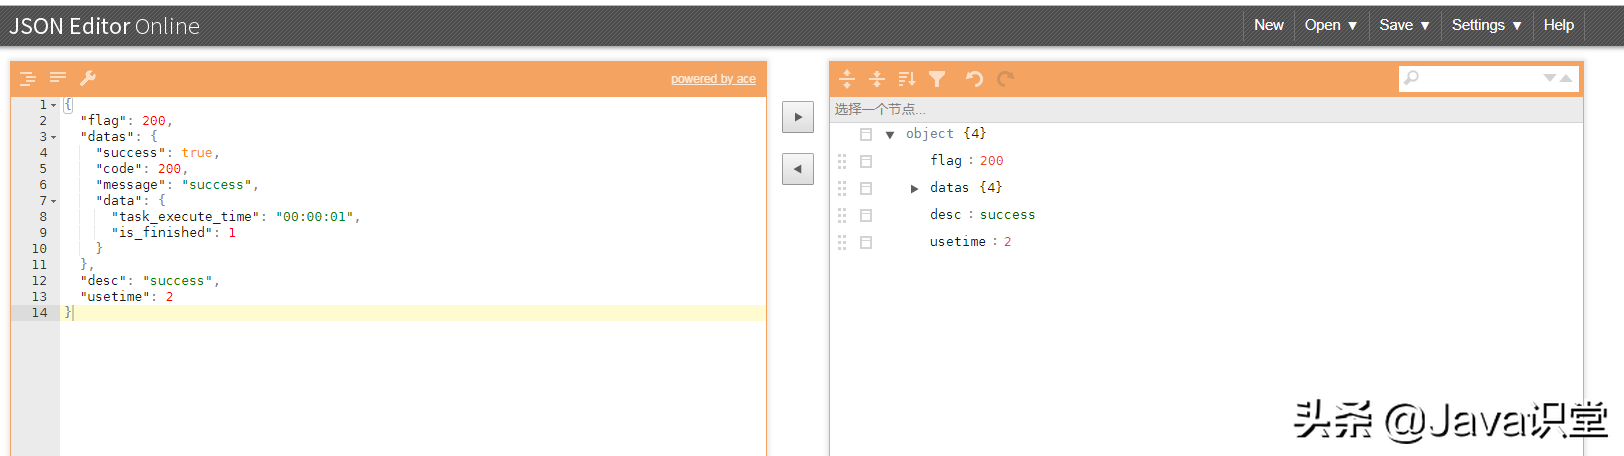
Task: Copy JSON to the right tree panel
Action: [797, 117]
